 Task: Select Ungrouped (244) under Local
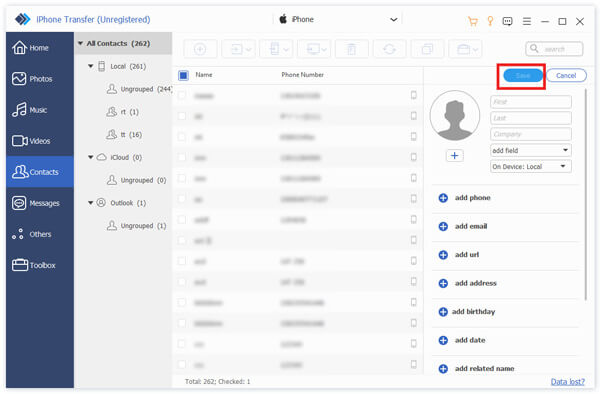(139, 89)
